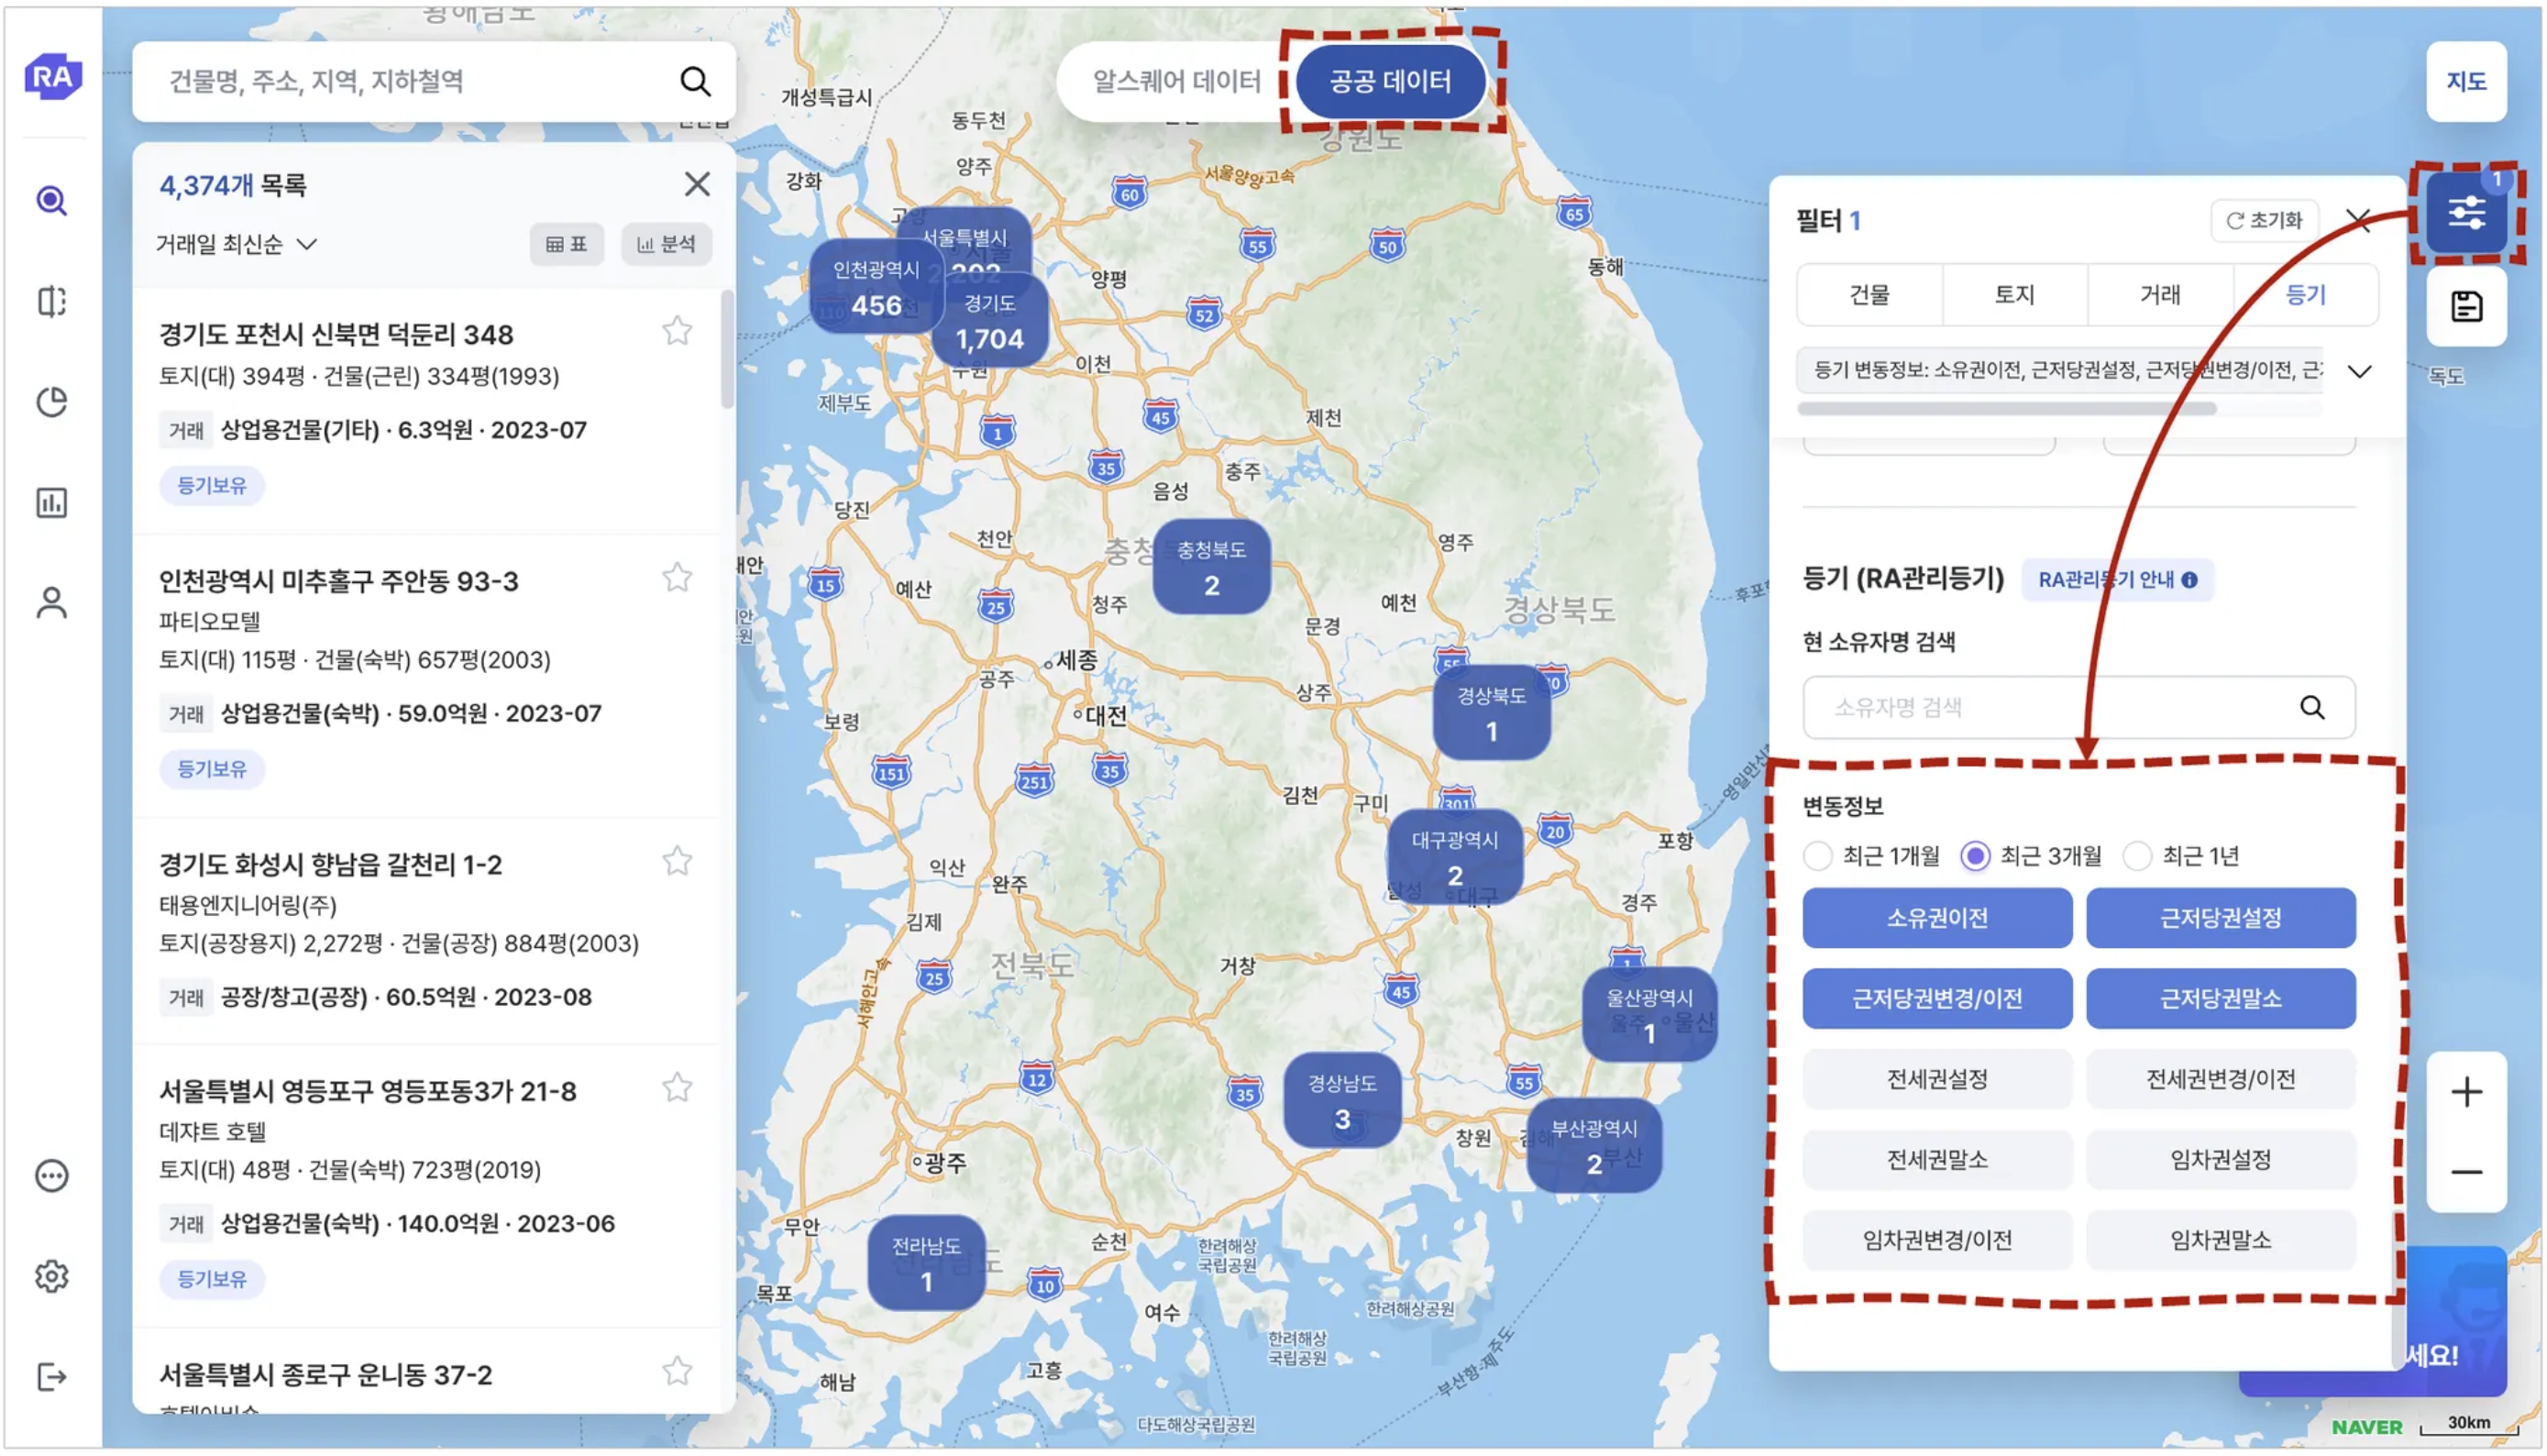Click the RA관리등기 안내 info link
This screenshot has width=2547, height=1456.
(x=2117, y=580)
